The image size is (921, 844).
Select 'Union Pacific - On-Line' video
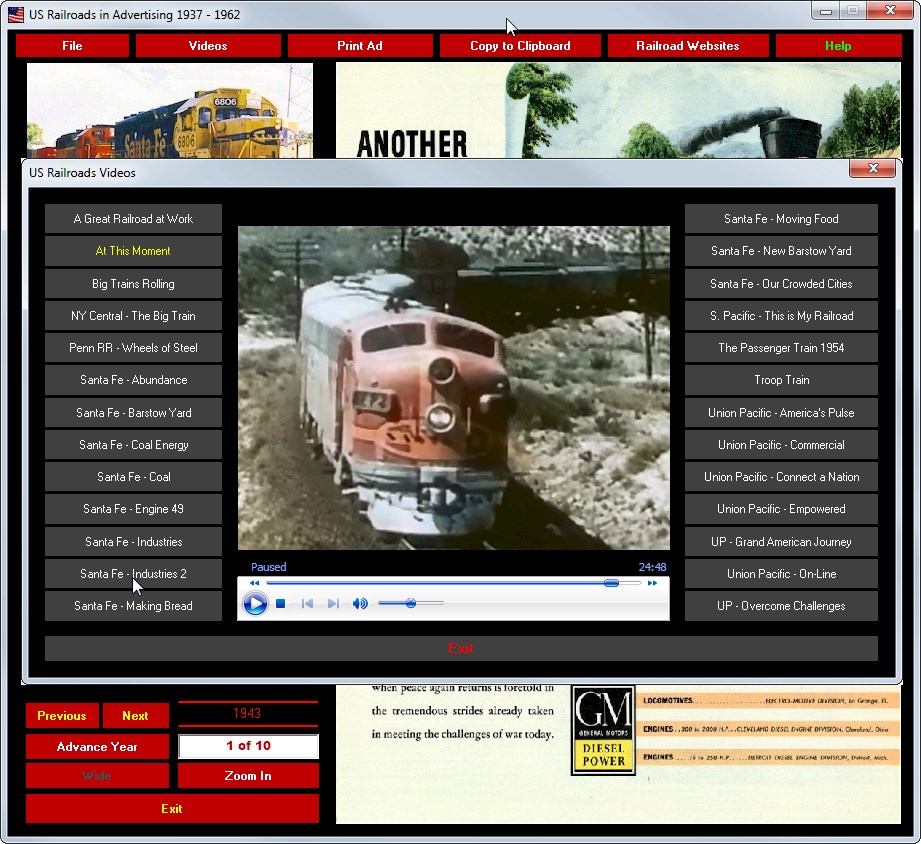coord(781,574)
